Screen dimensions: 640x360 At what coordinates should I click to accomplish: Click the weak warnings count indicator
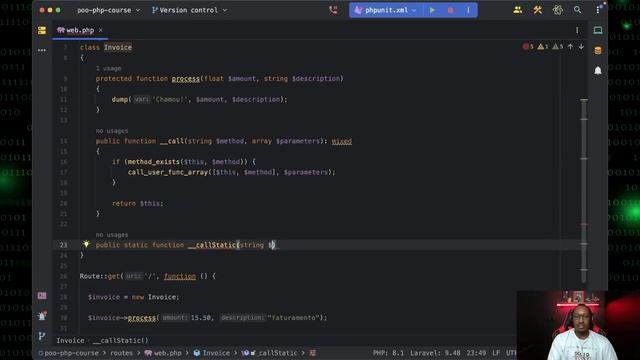[558, 47]
